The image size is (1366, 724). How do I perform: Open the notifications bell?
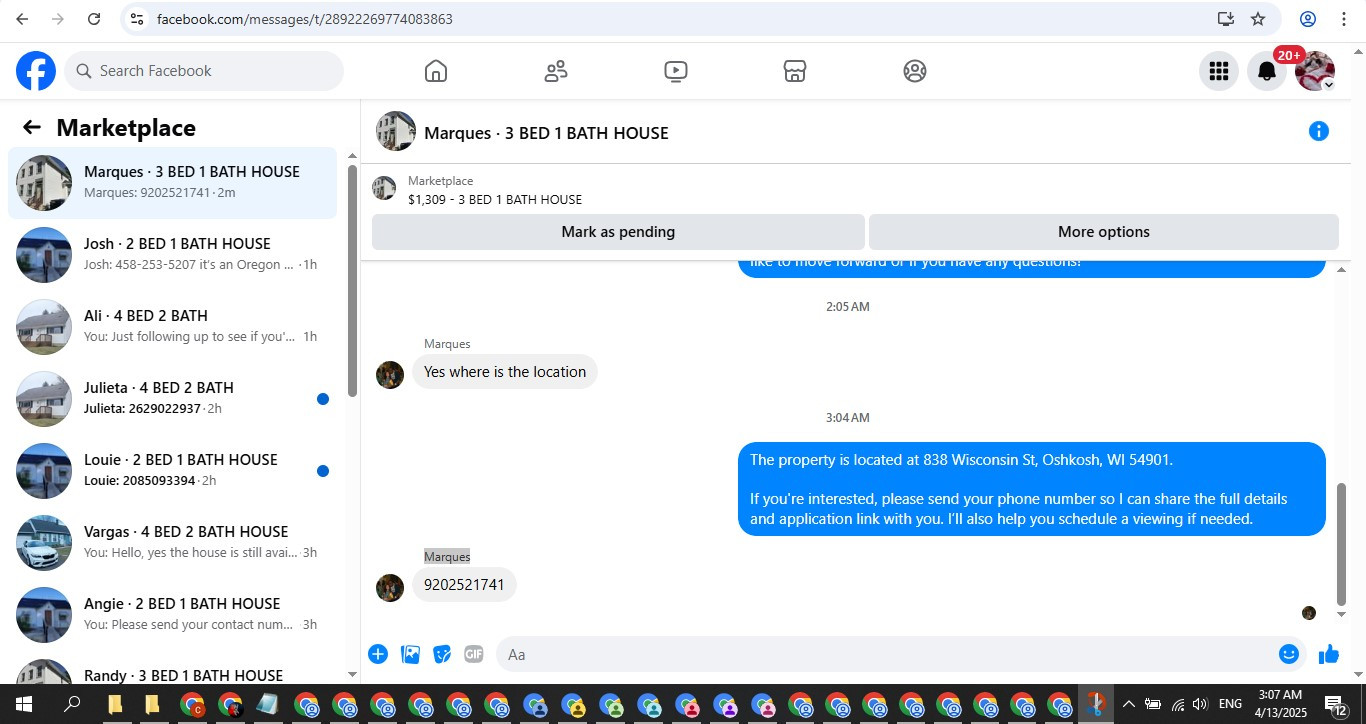click(x=1267, y=71)
